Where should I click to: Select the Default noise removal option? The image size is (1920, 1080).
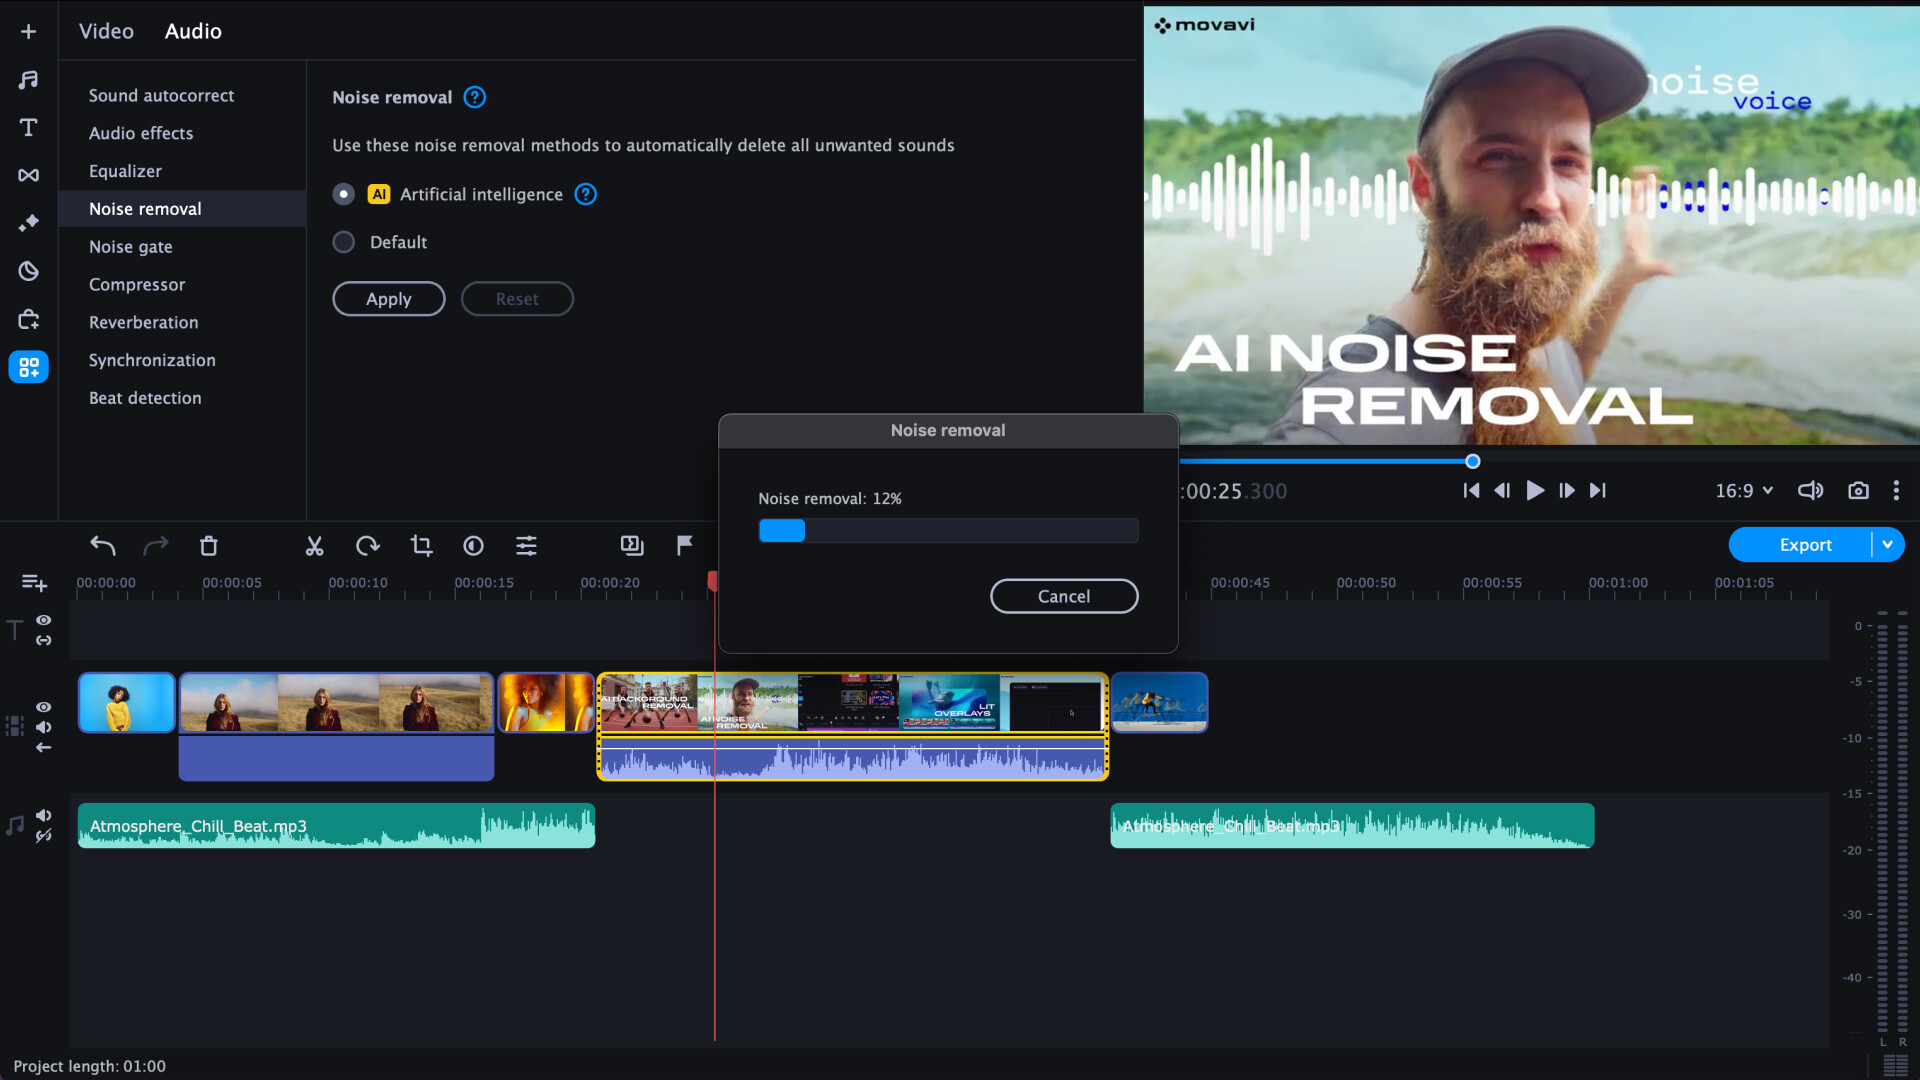[x=343, y=242]
